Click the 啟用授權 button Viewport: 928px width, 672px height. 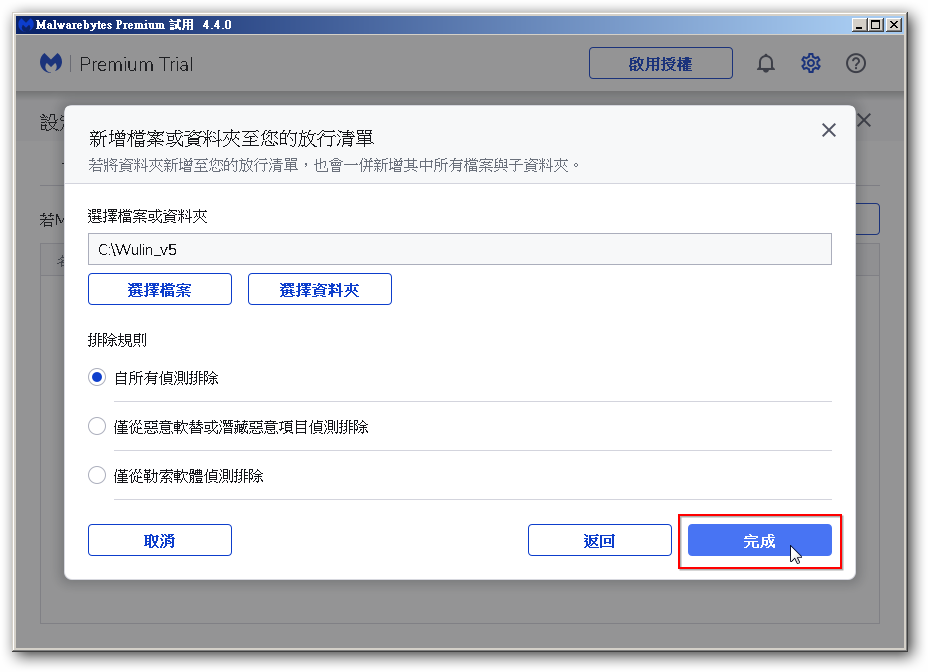[x=660, y=64]
